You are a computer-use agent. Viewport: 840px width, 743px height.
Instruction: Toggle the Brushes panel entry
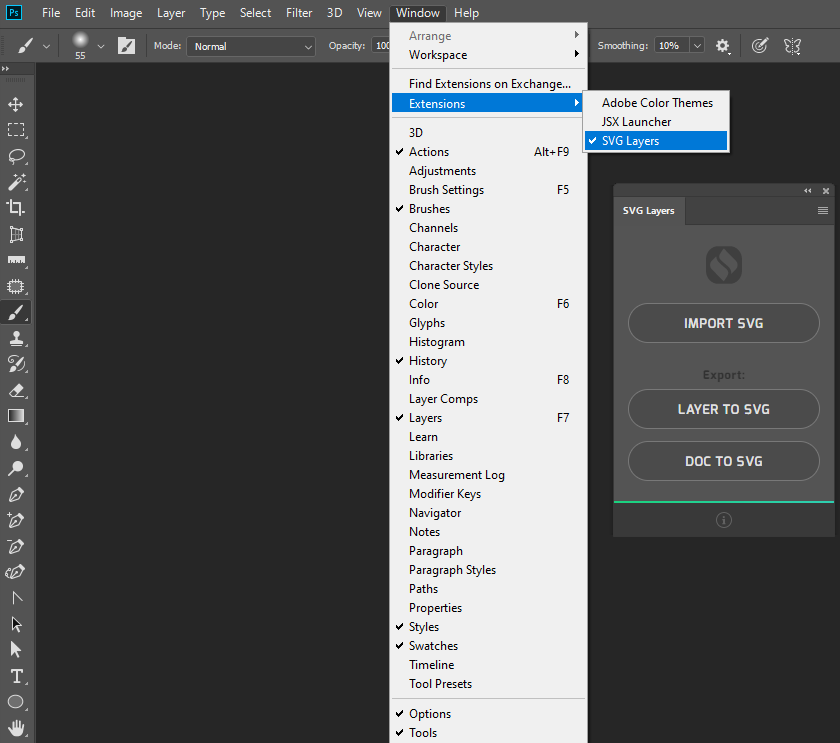(x=489, y=209)
